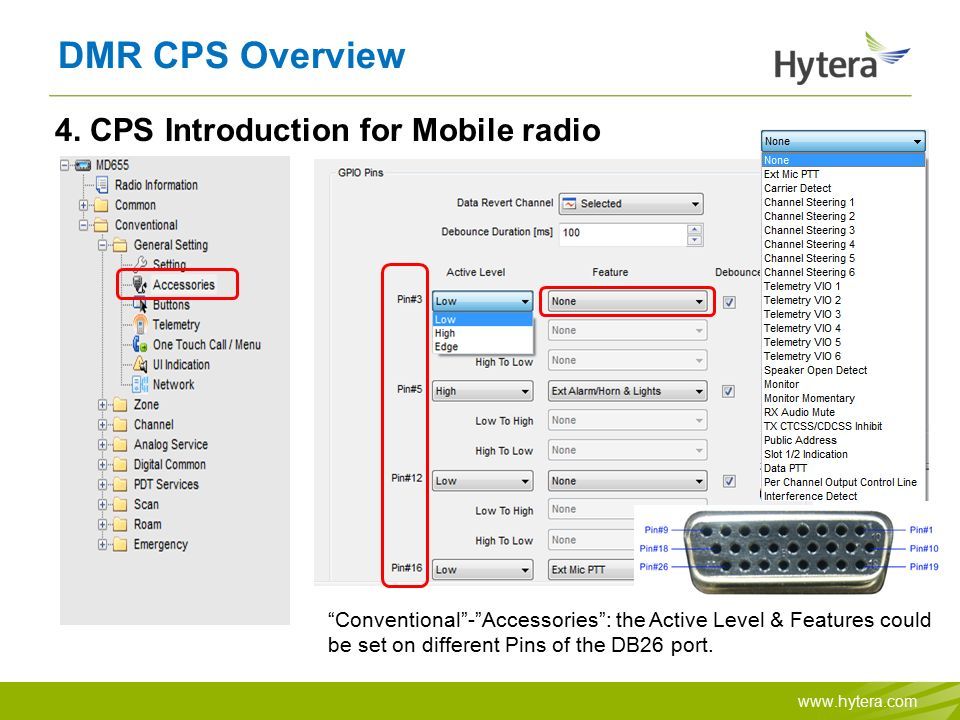Select Telemetry VIO 3 option
This screenshot has height=720, width=960.
[x=843, y=315]
